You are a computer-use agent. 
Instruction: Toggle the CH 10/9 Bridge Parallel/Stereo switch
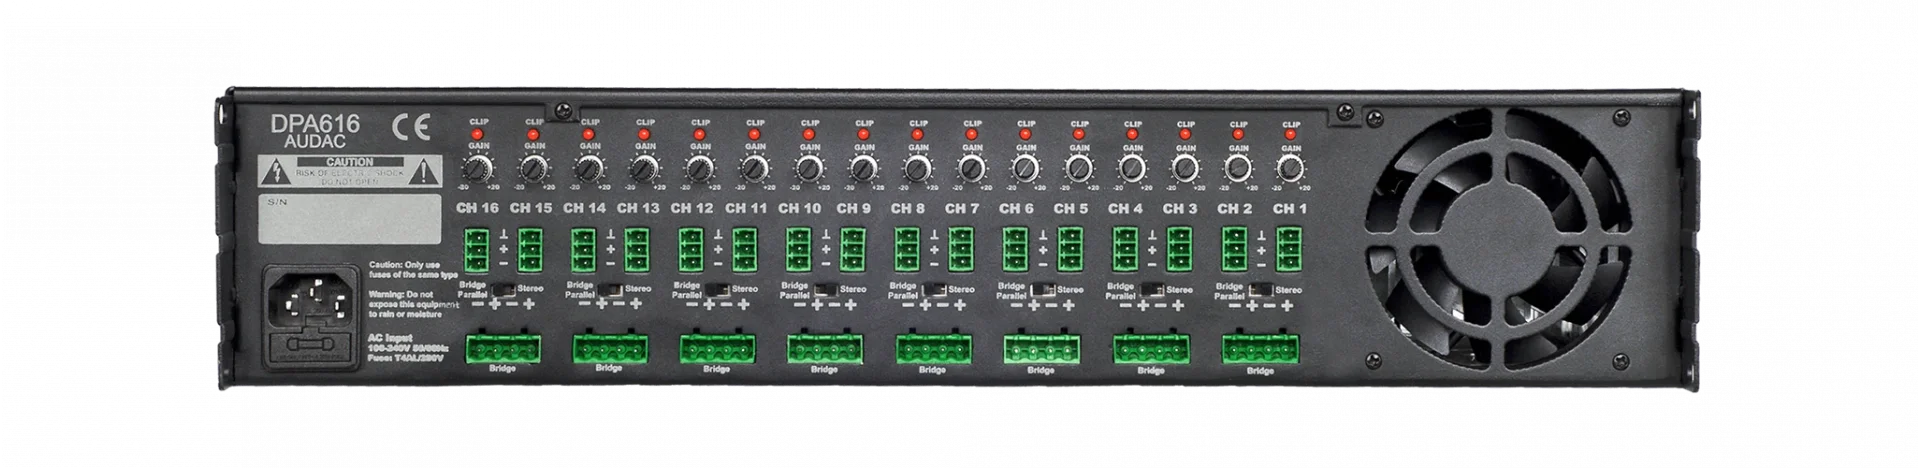827,289
